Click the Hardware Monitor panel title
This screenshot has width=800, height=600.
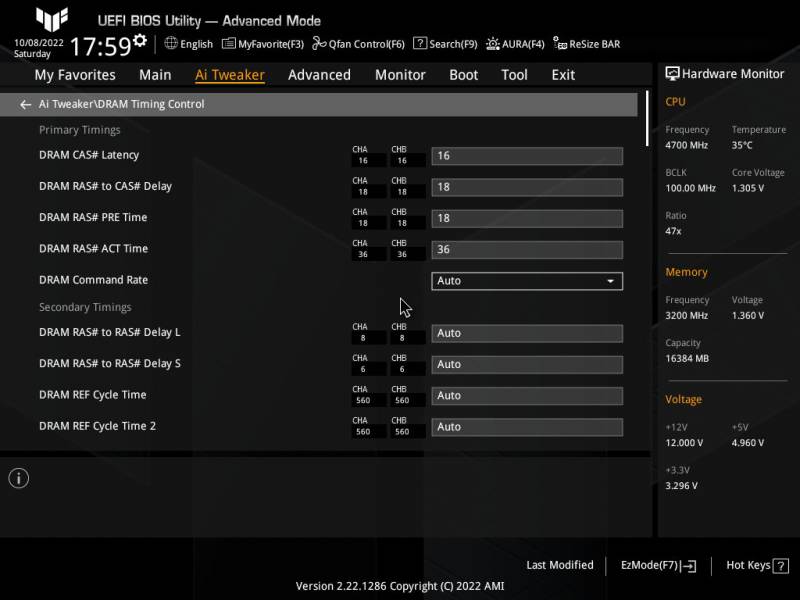point(733,74)
